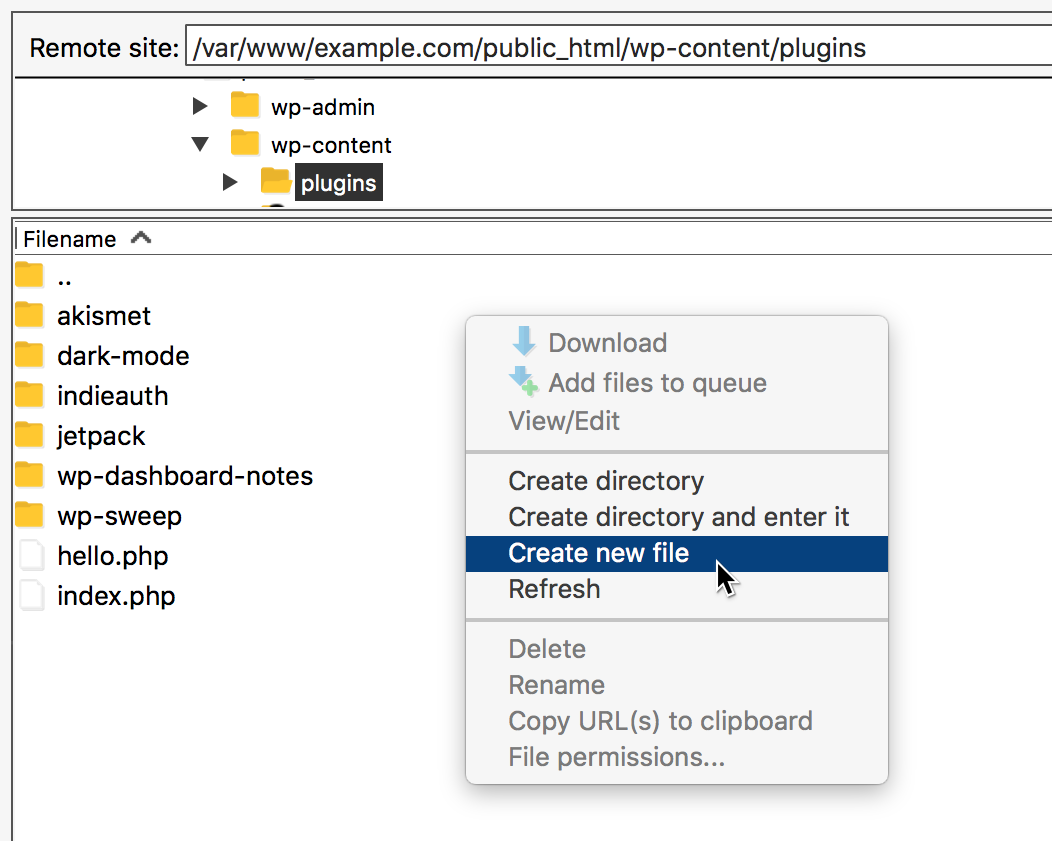
Task: Collapse the wp-content tree node
Action: click(200, 144)
